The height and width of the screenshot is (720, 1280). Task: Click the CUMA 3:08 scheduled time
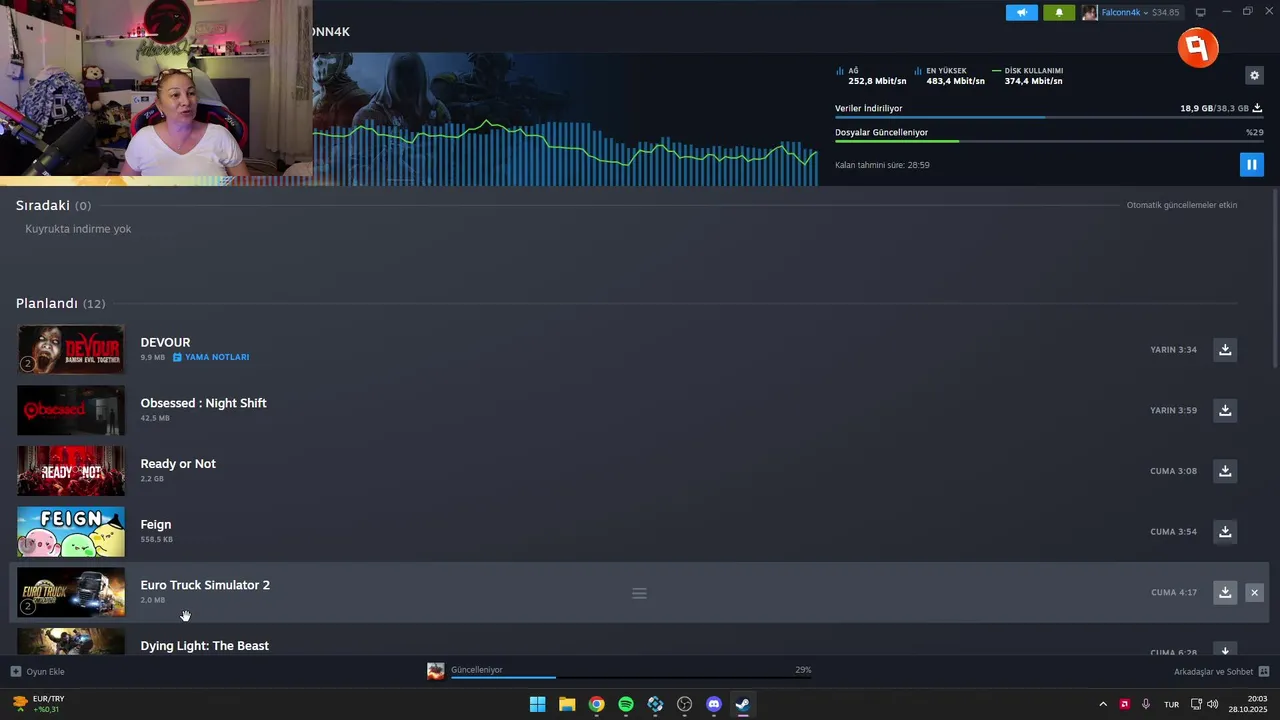click(1173, 471)
